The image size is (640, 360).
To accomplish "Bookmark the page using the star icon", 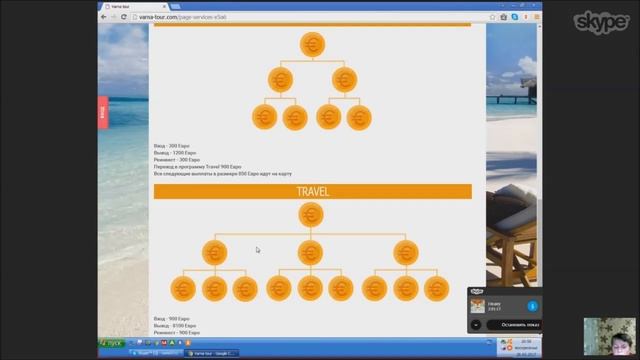I will point(492,17).
